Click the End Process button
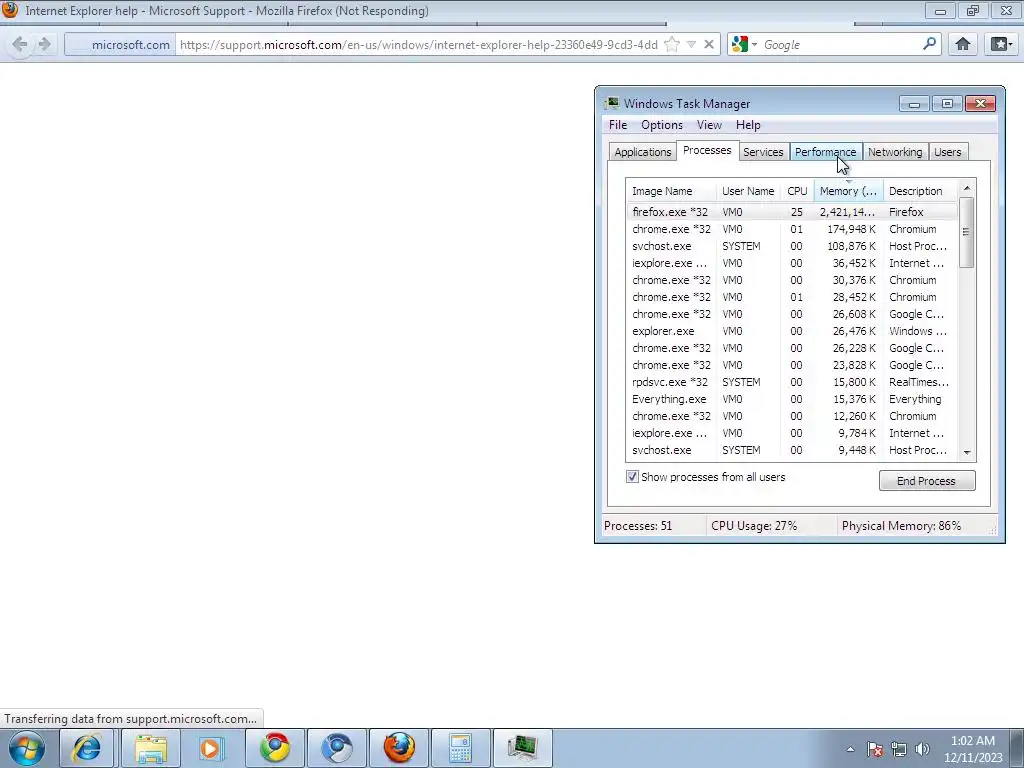The width and height of the screenshot is (1024, 768). tap(927, 481)
